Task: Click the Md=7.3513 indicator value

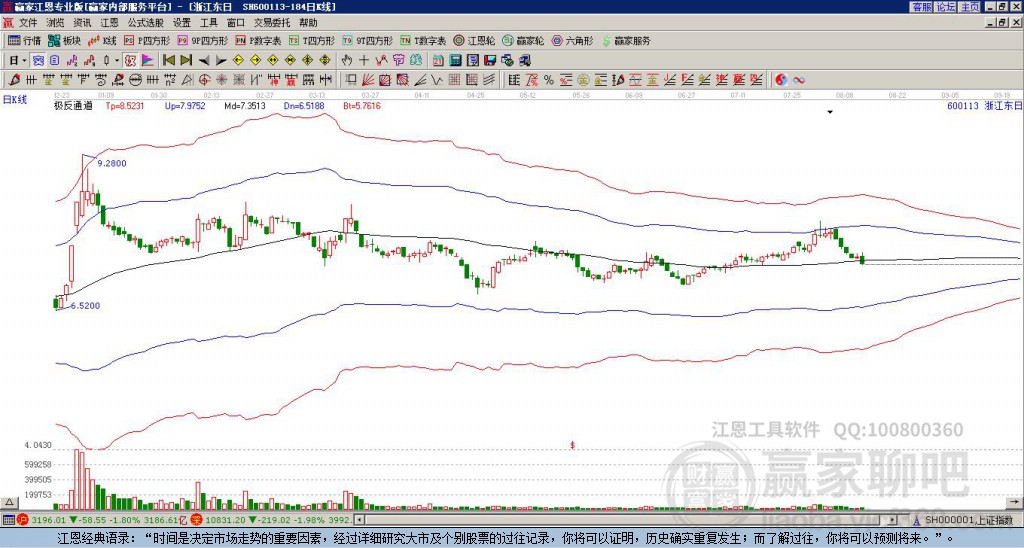Action: pos(245,105)
